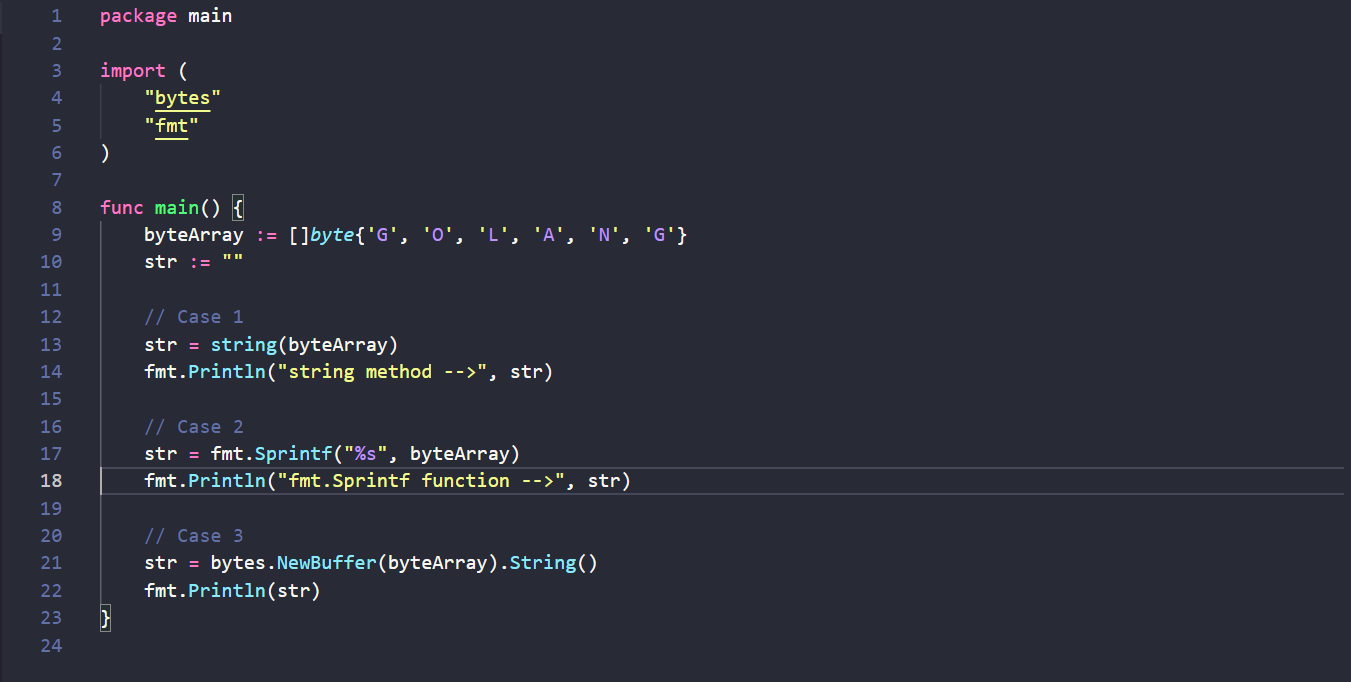The image size is (1351, 682).
Task: Click line number 9 to set a breakpoint
Action: (55, 234)
